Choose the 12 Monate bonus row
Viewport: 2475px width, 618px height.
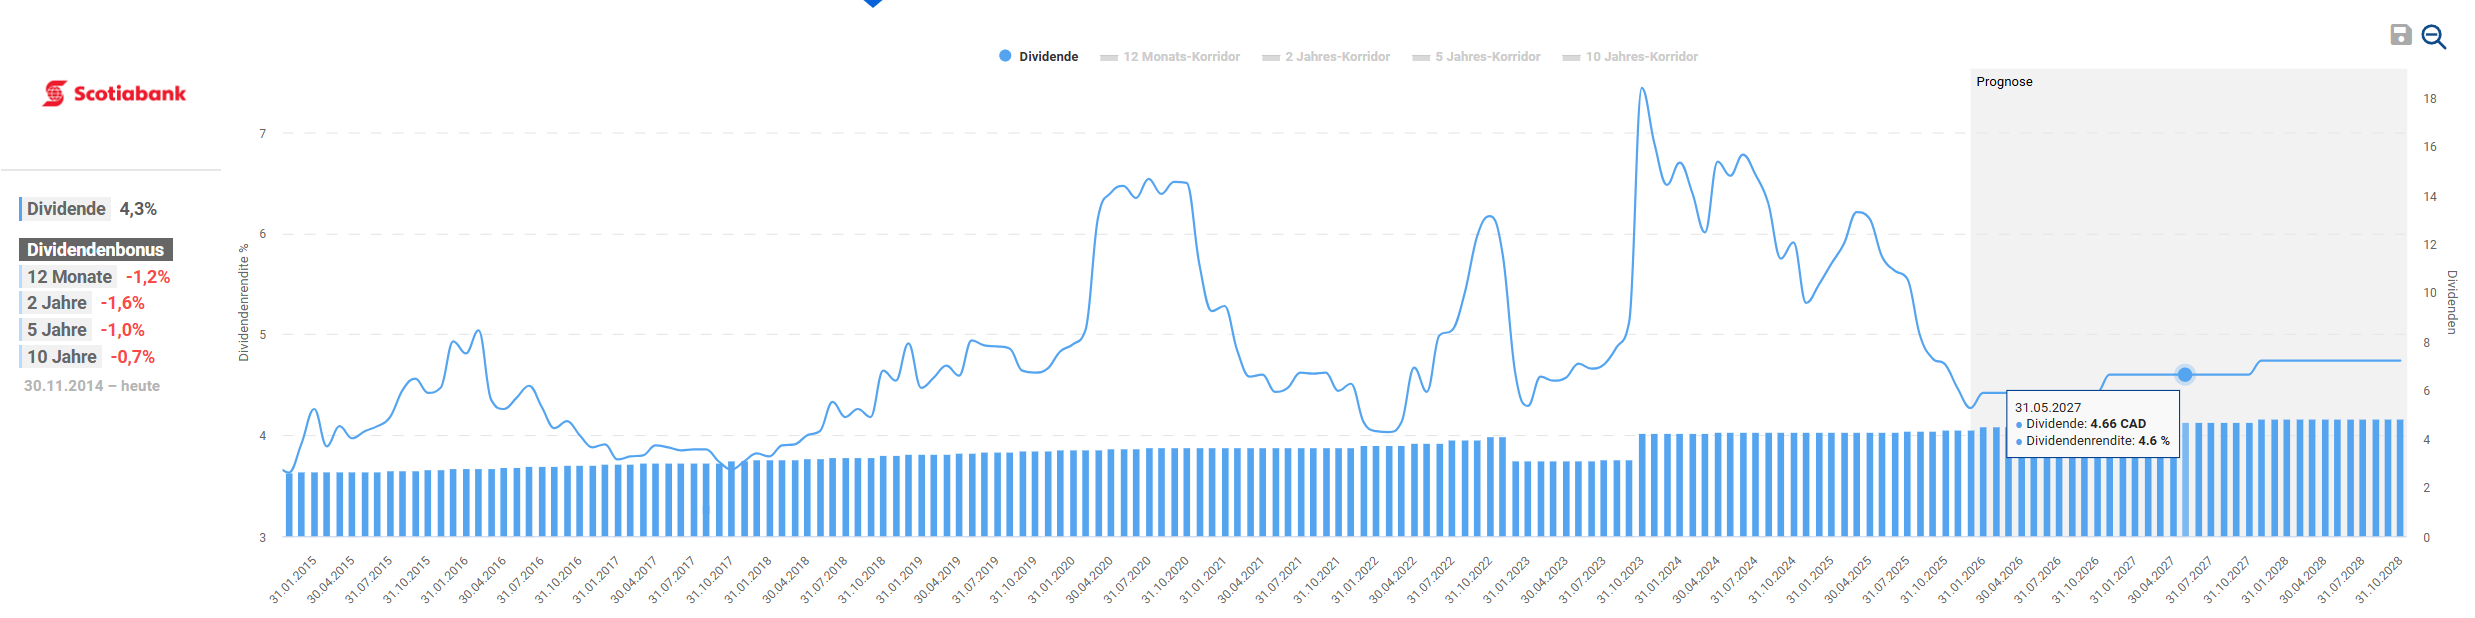tap(97, 277)
